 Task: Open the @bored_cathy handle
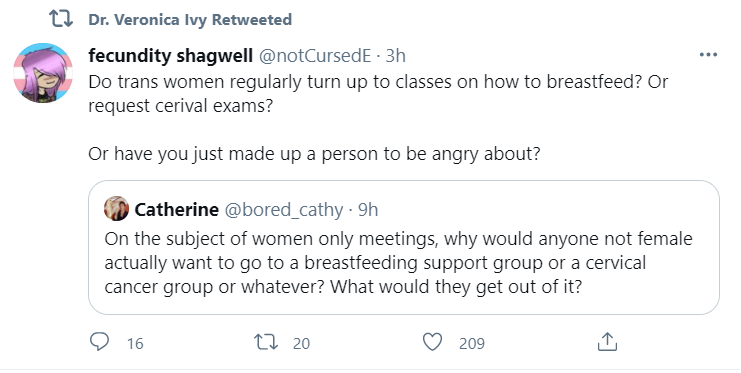click(x=284, y=209)
